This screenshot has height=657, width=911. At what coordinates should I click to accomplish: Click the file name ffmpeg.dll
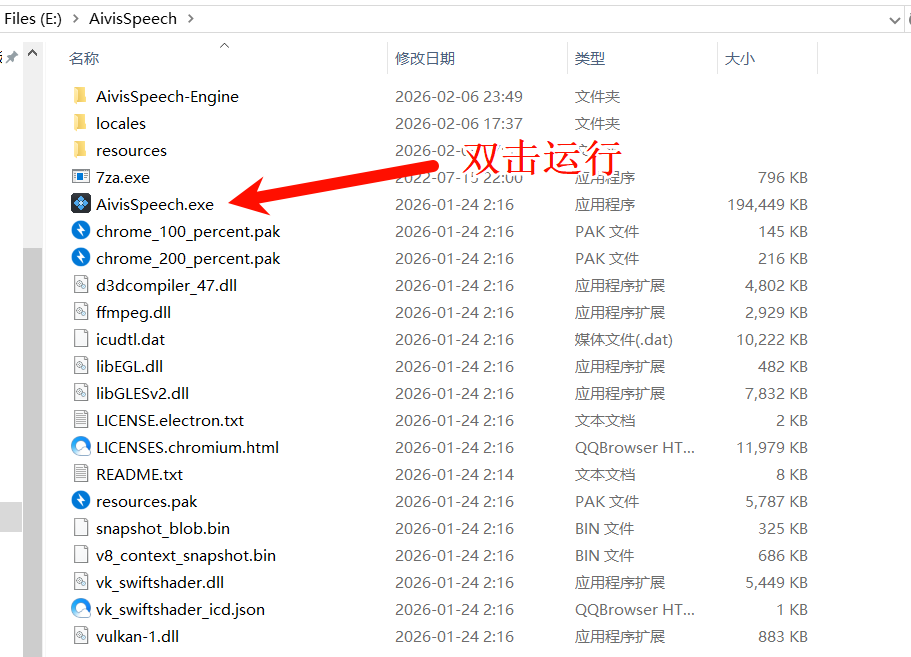[x=133, y=313]
